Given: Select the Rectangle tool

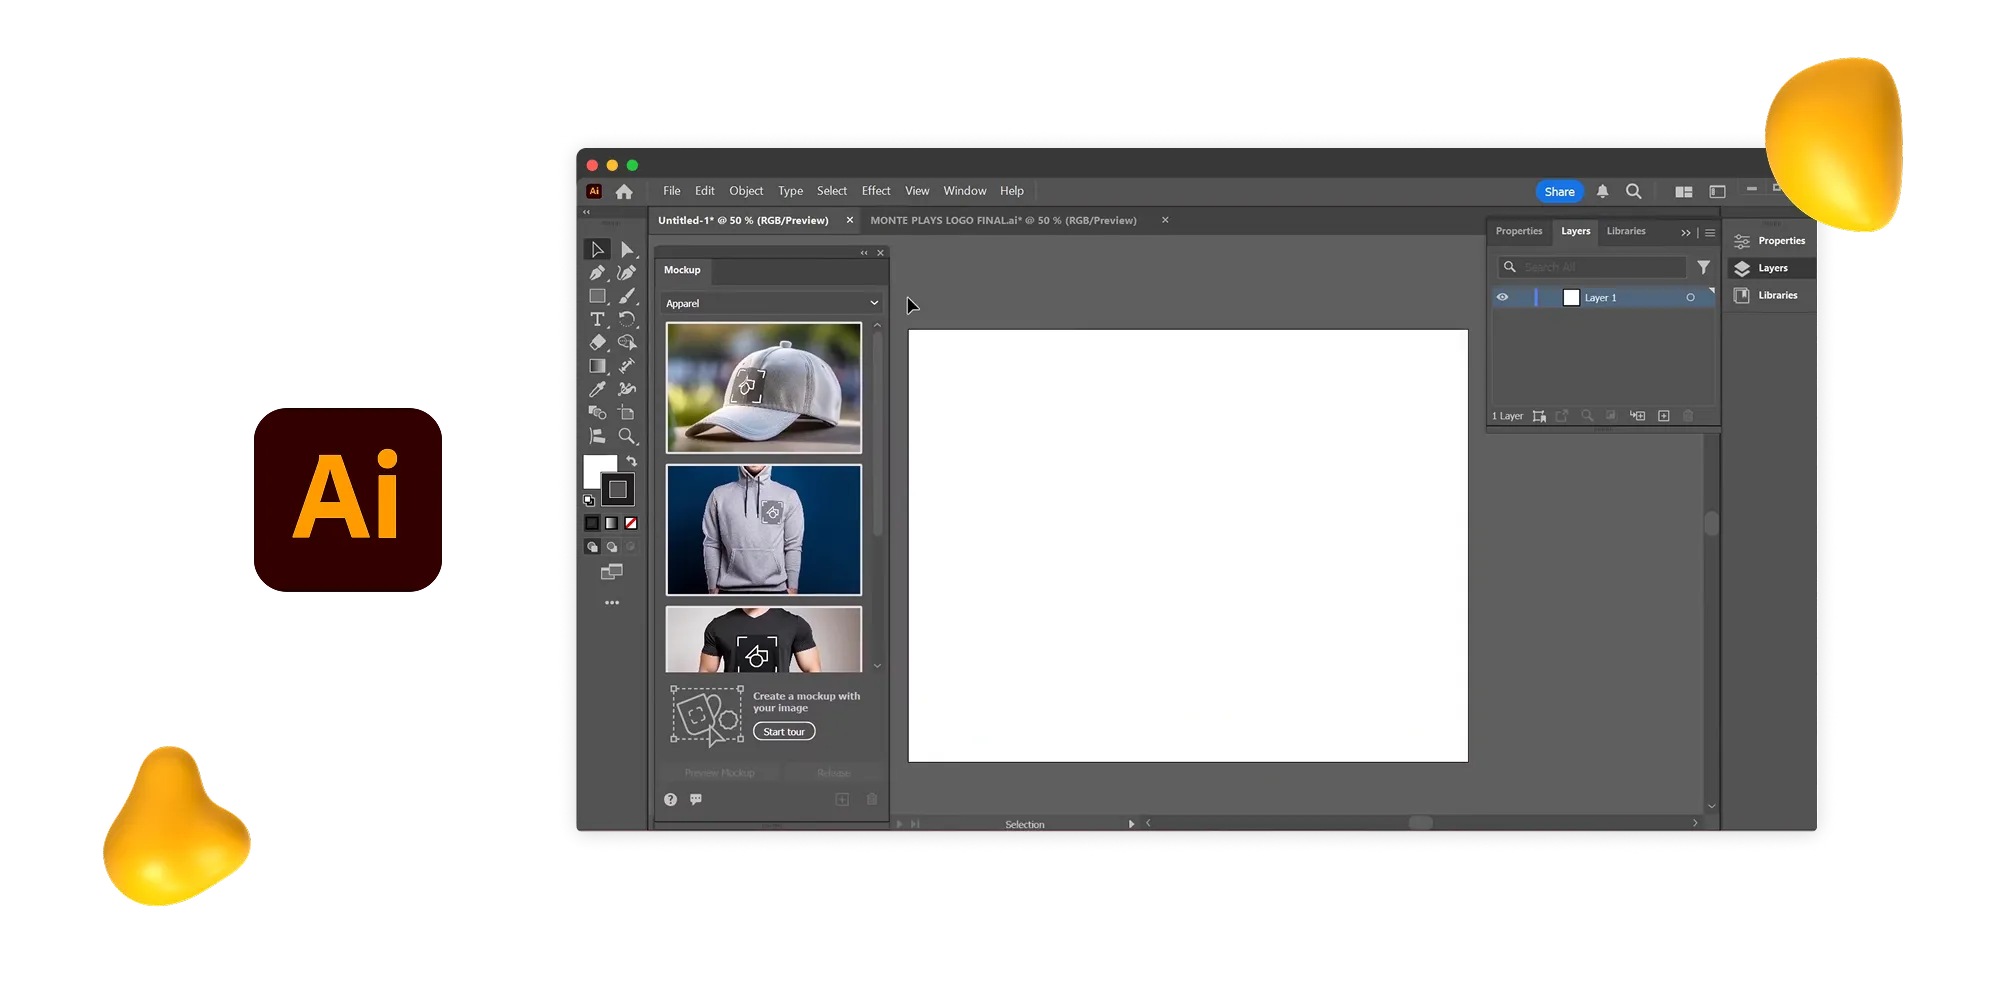Looking at the screenshot, I should point(597,296).
